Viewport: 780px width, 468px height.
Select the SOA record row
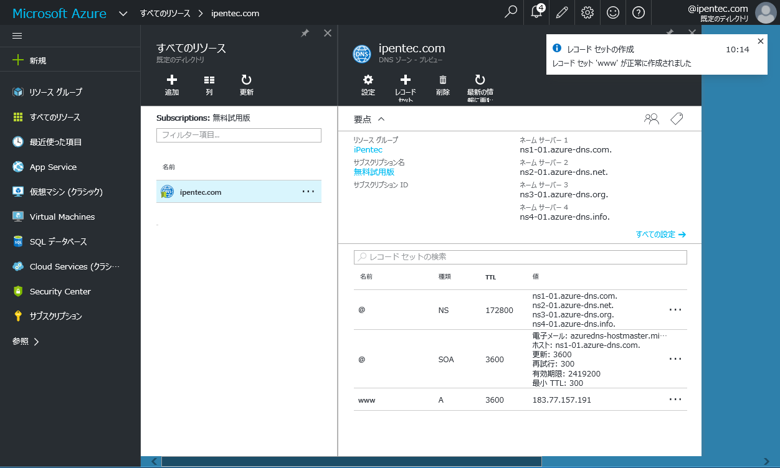520,359
